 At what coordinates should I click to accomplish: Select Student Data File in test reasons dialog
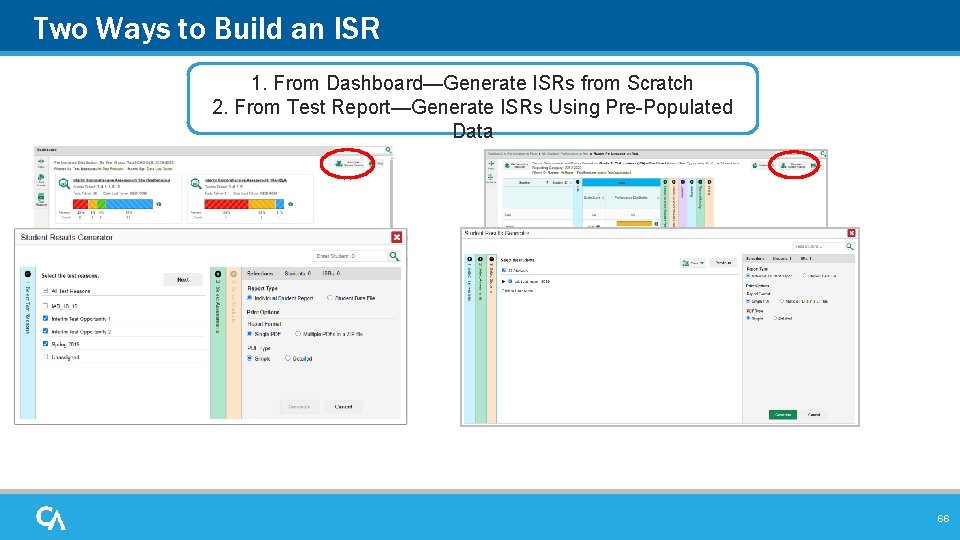[x=329, y=298]
